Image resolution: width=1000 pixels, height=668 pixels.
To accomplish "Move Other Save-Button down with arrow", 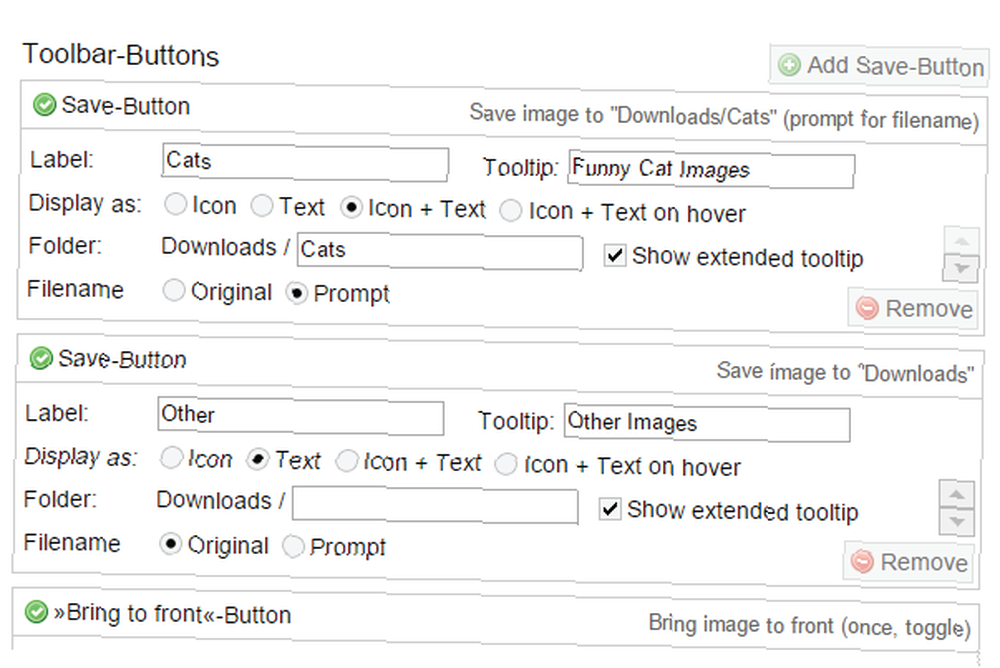I will point(956,521).
